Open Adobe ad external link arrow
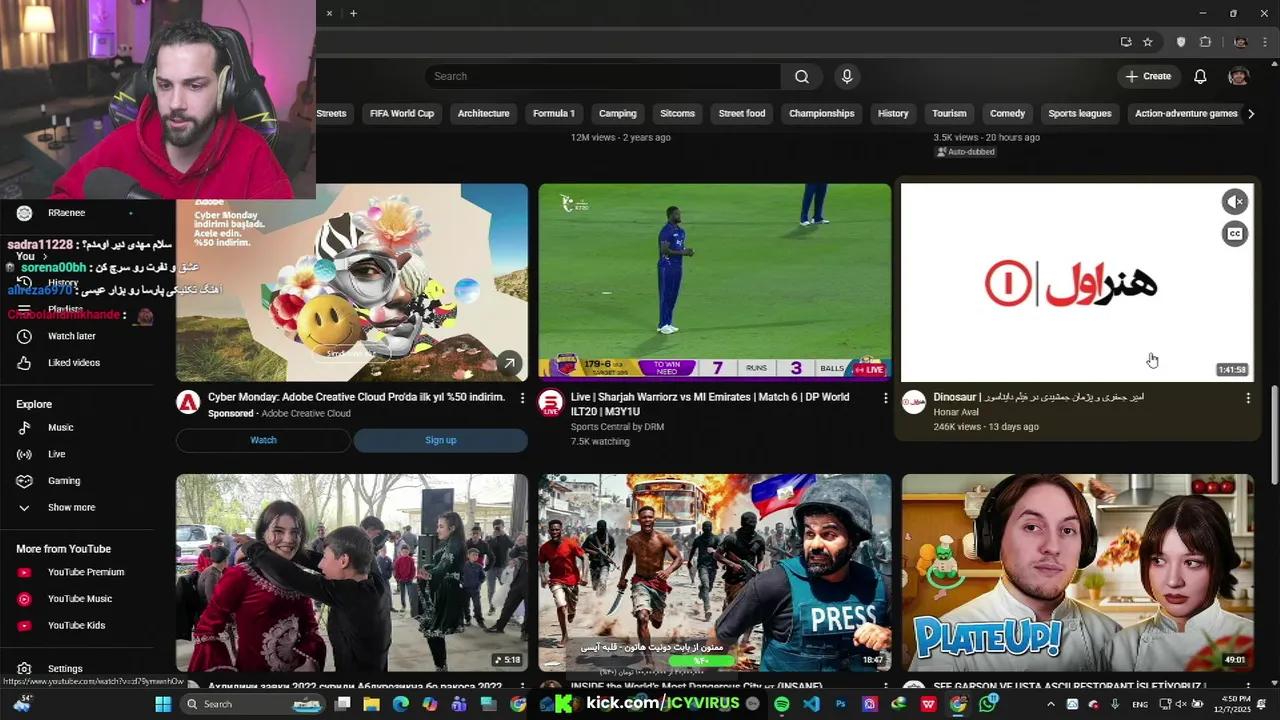 point(509,363)
